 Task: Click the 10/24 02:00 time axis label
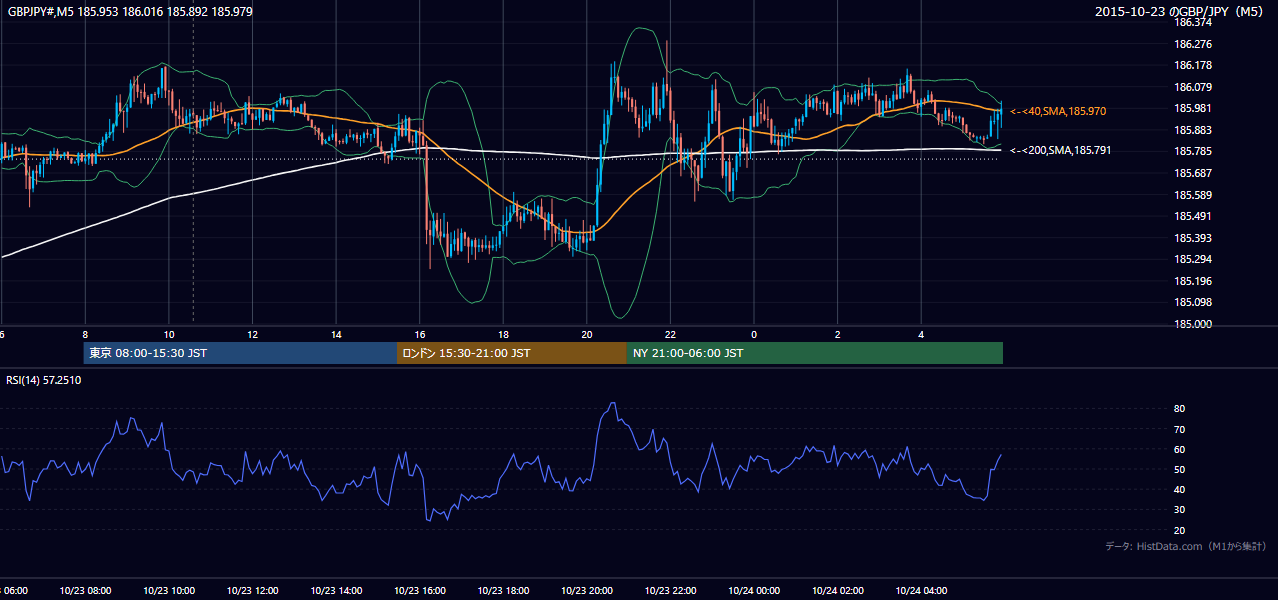click(838, 591)
